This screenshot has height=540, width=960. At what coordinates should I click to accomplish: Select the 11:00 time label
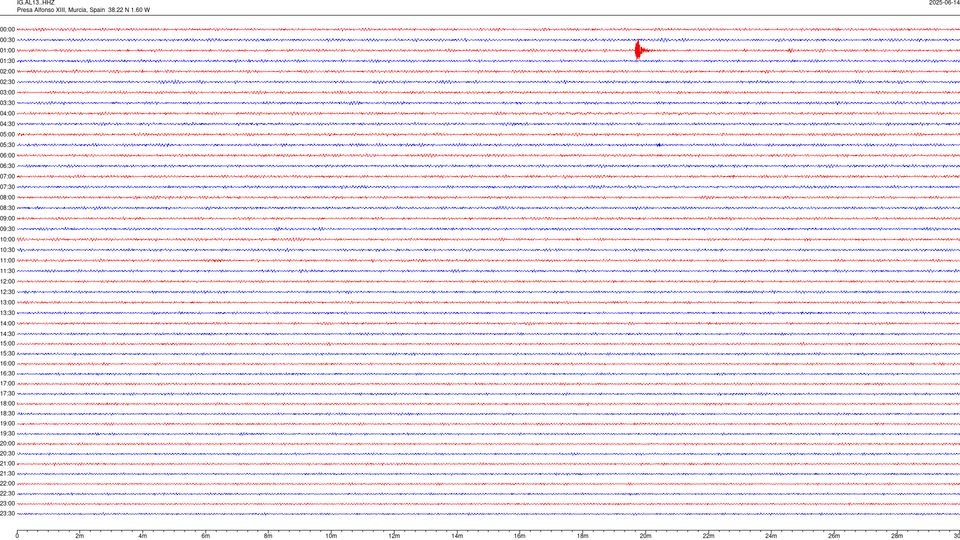click(7, 261)
